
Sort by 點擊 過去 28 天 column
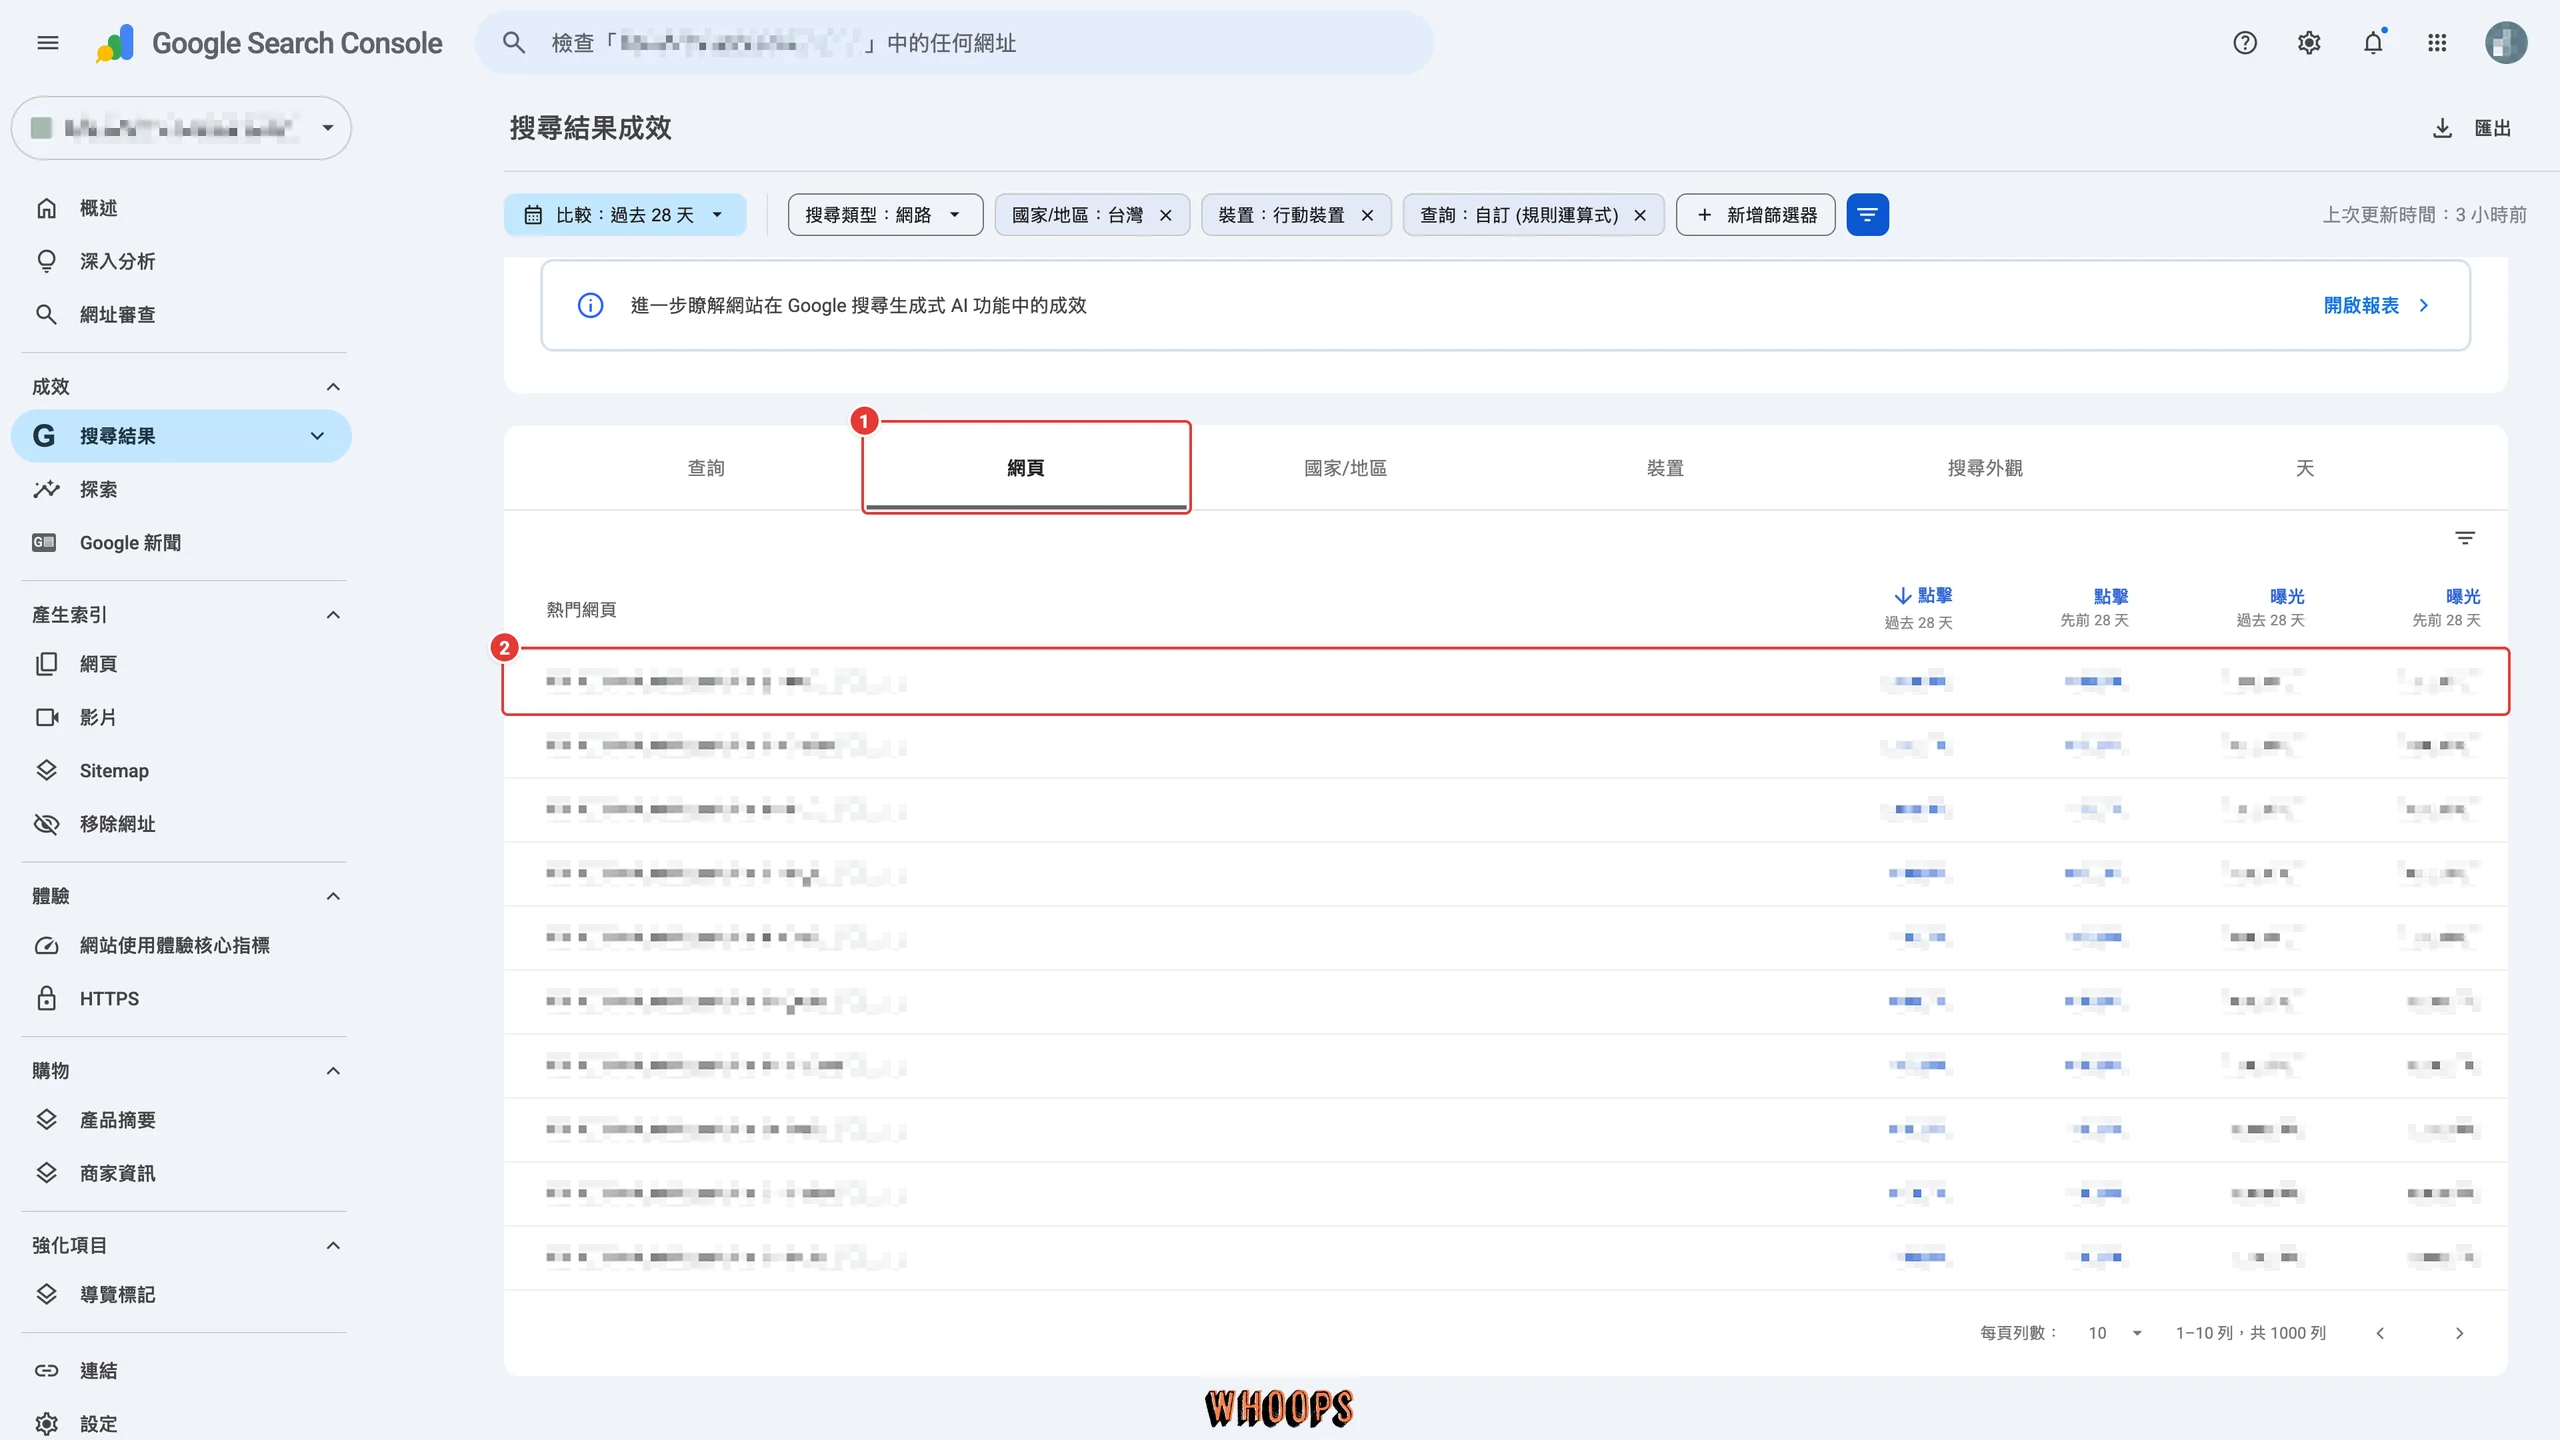coord(1919,608)
